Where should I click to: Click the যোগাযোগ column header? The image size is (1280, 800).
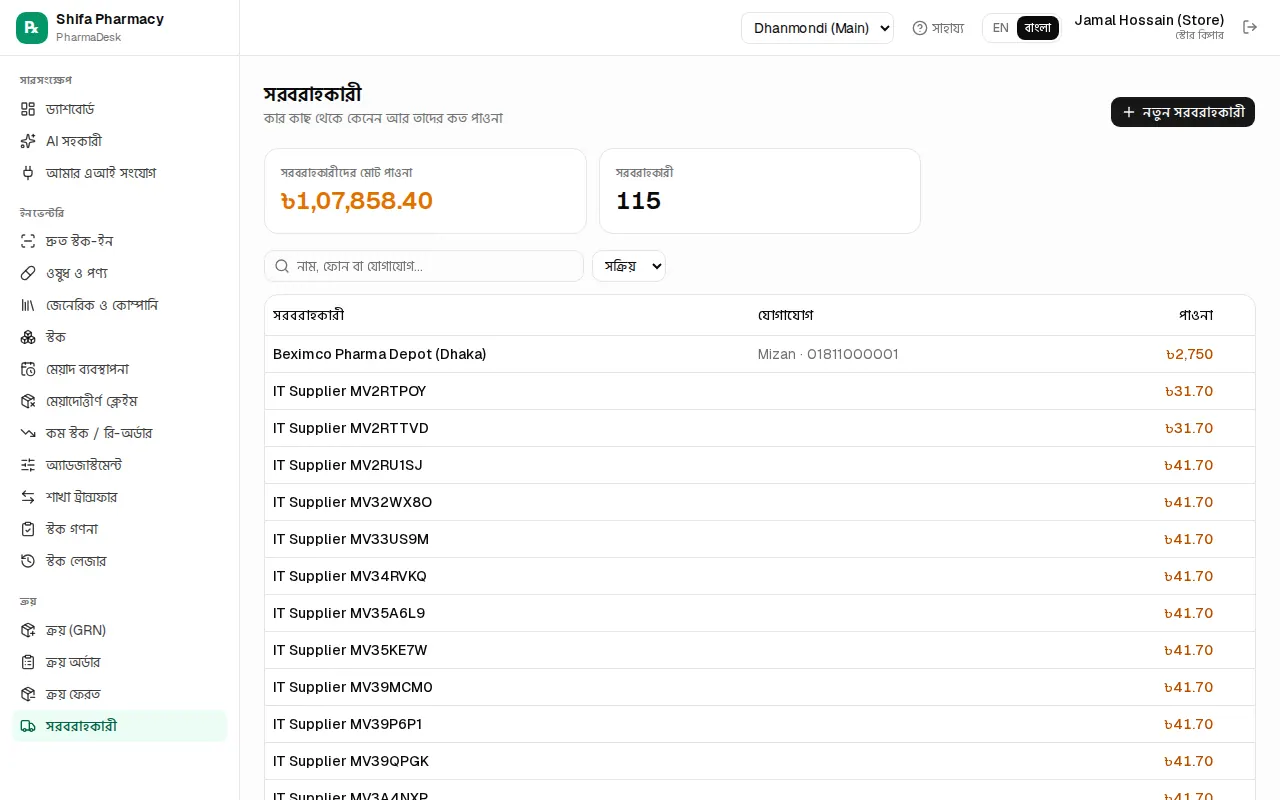785,315
